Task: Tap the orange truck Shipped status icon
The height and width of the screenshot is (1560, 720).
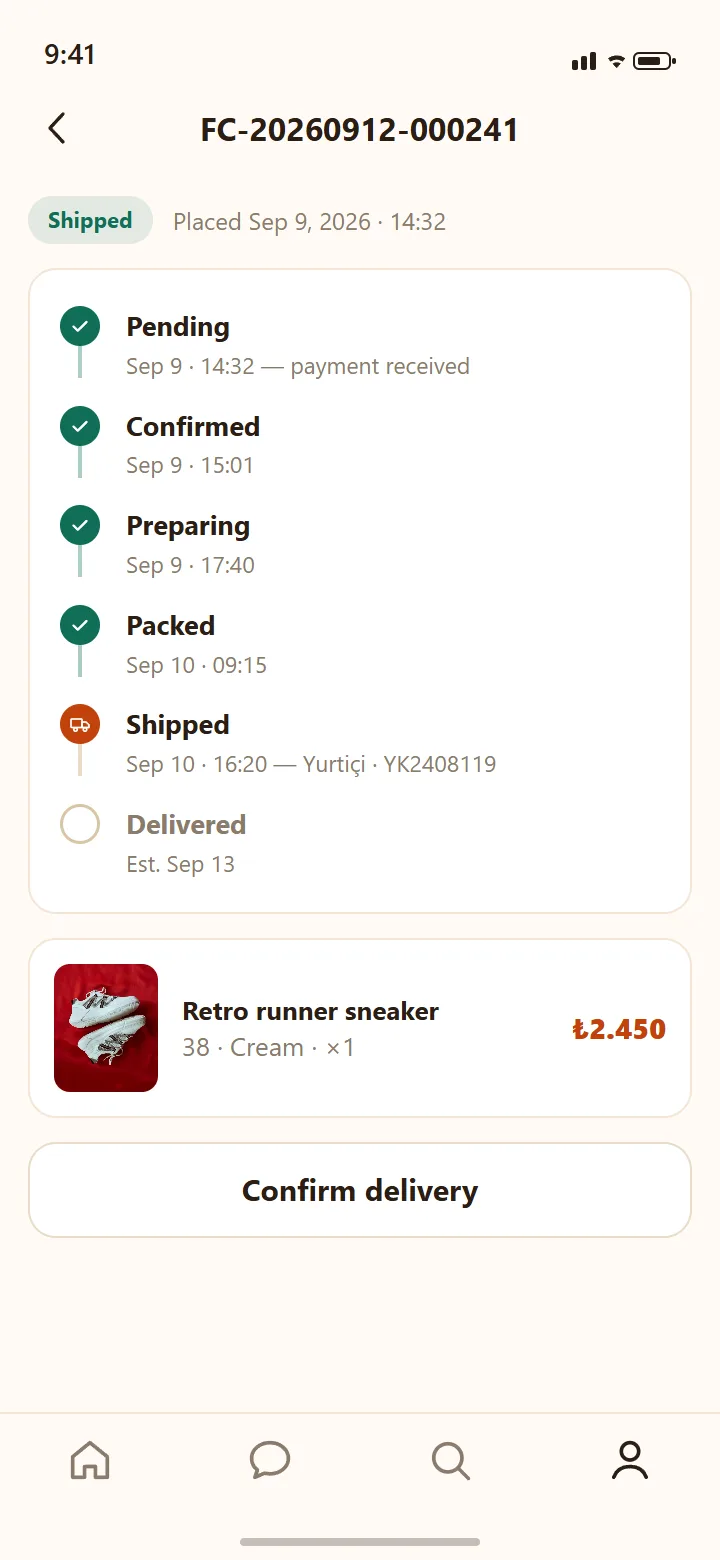Action: tap(80, 725)
